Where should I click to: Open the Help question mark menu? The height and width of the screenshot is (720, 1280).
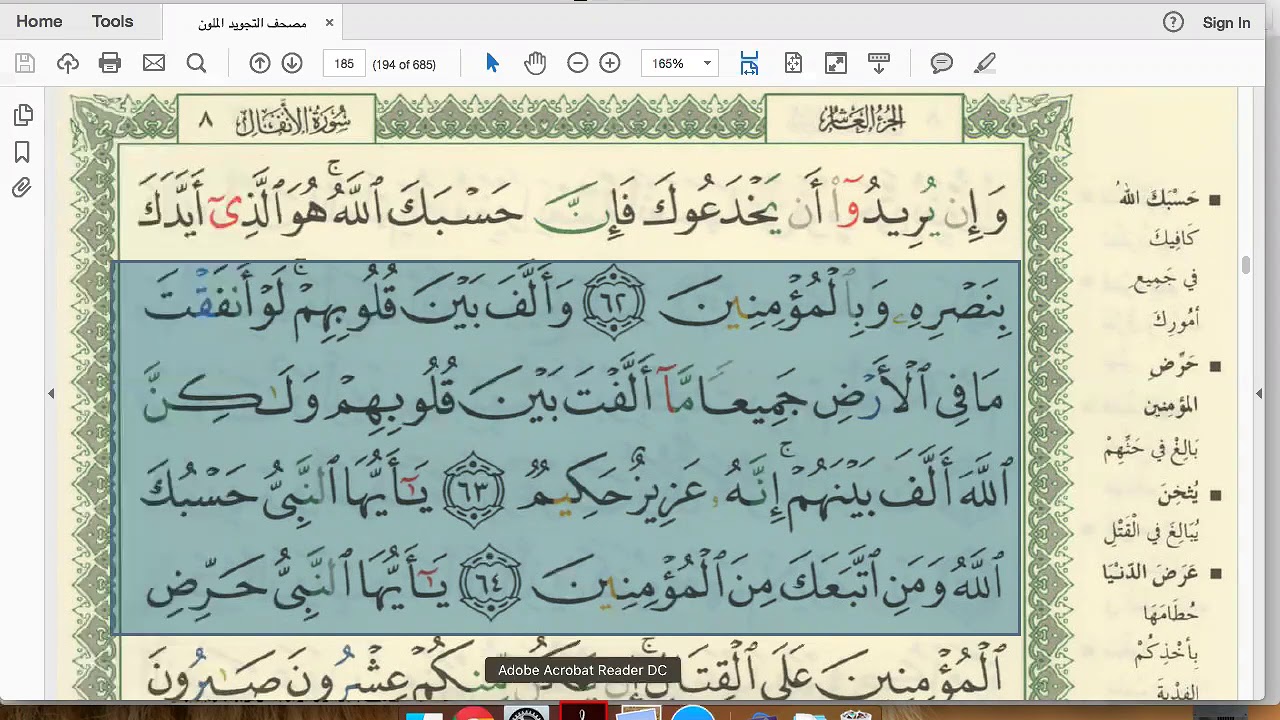pyautogui.click(x=1174, y=22)
